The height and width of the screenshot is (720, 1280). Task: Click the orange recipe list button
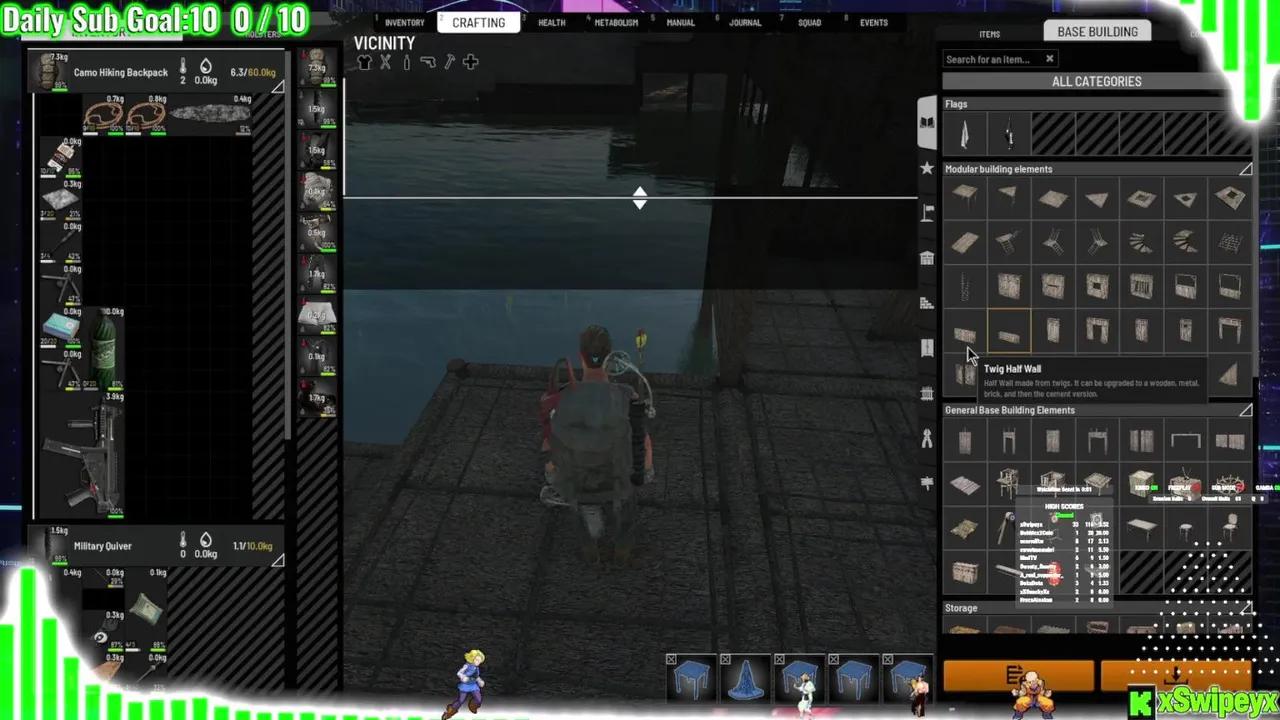point(1018,676)
